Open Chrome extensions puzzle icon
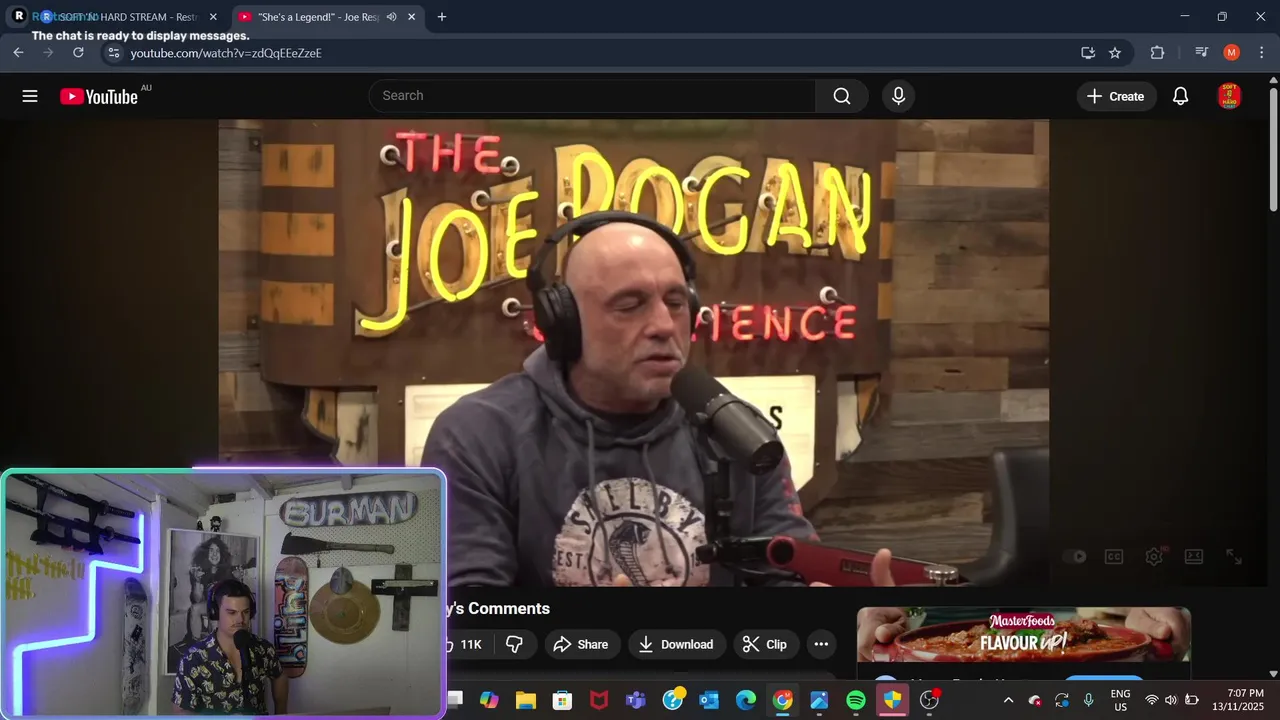The height and width of the screenshot is (720, 1280). point(1158,53)
